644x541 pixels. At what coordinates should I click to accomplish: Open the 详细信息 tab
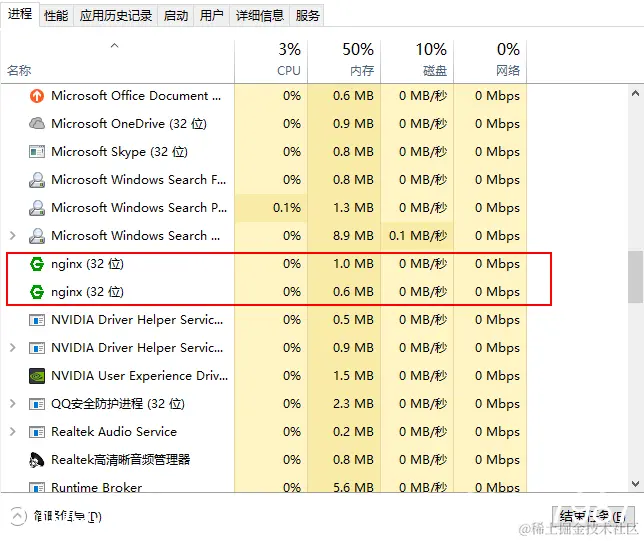pos(260,16)
